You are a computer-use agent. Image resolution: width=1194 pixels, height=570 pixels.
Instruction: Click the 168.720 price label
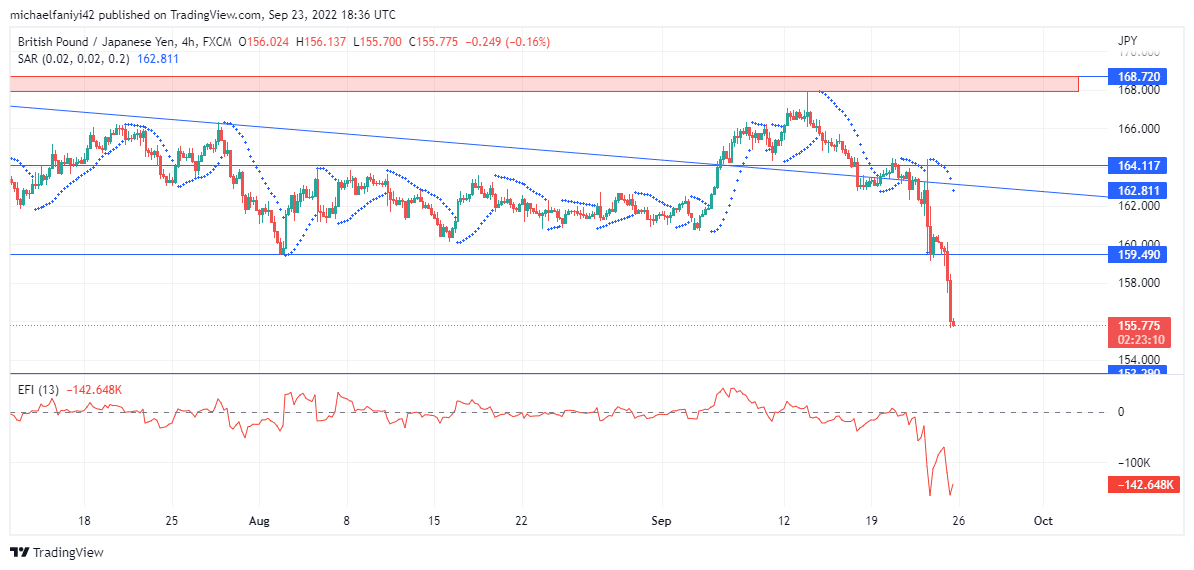tap(1135, 77)
